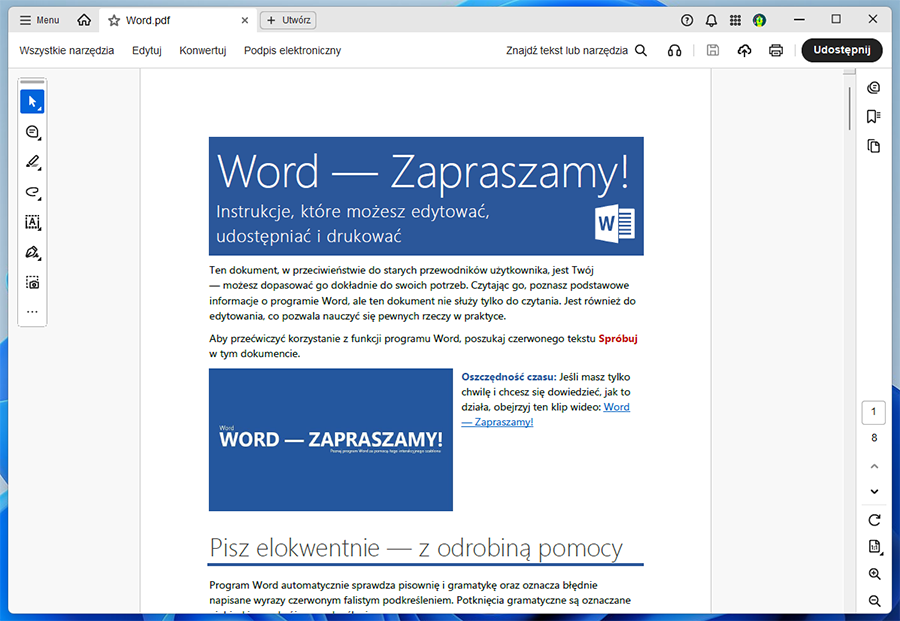The width and height of the screenshot is (900, 621).
Task: Click the Word logo in the banner
Action: tap(615, 223)
